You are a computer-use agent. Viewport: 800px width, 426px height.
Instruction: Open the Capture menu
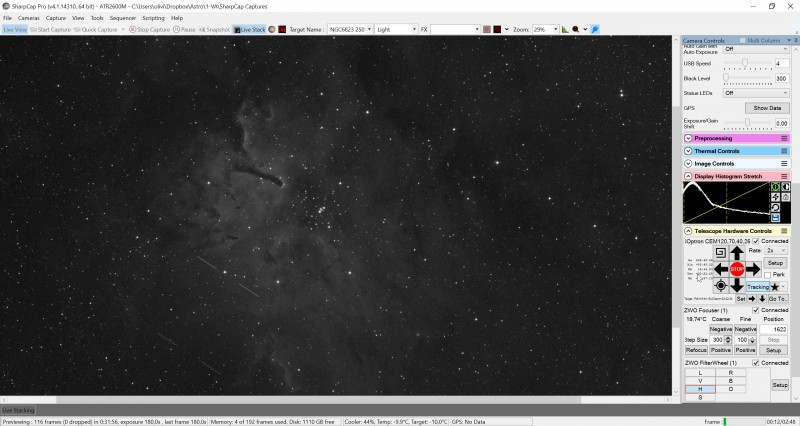click(x=56, y=18)
